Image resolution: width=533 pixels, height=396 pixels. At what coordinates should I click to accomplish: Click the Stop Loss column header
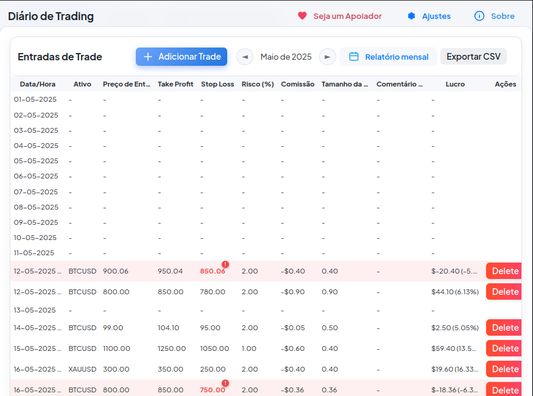(x=217, y=84)
